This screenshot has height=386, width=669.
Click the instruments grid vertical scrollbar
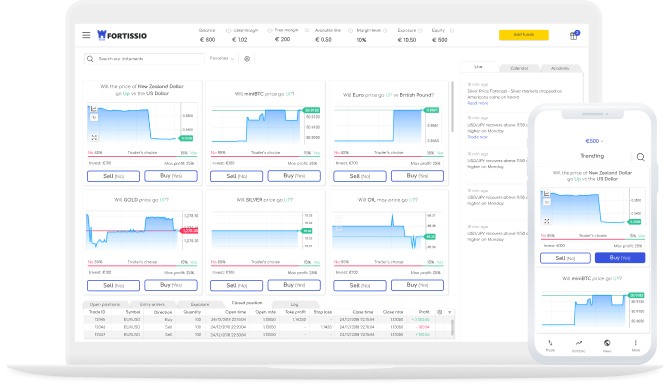452,107
